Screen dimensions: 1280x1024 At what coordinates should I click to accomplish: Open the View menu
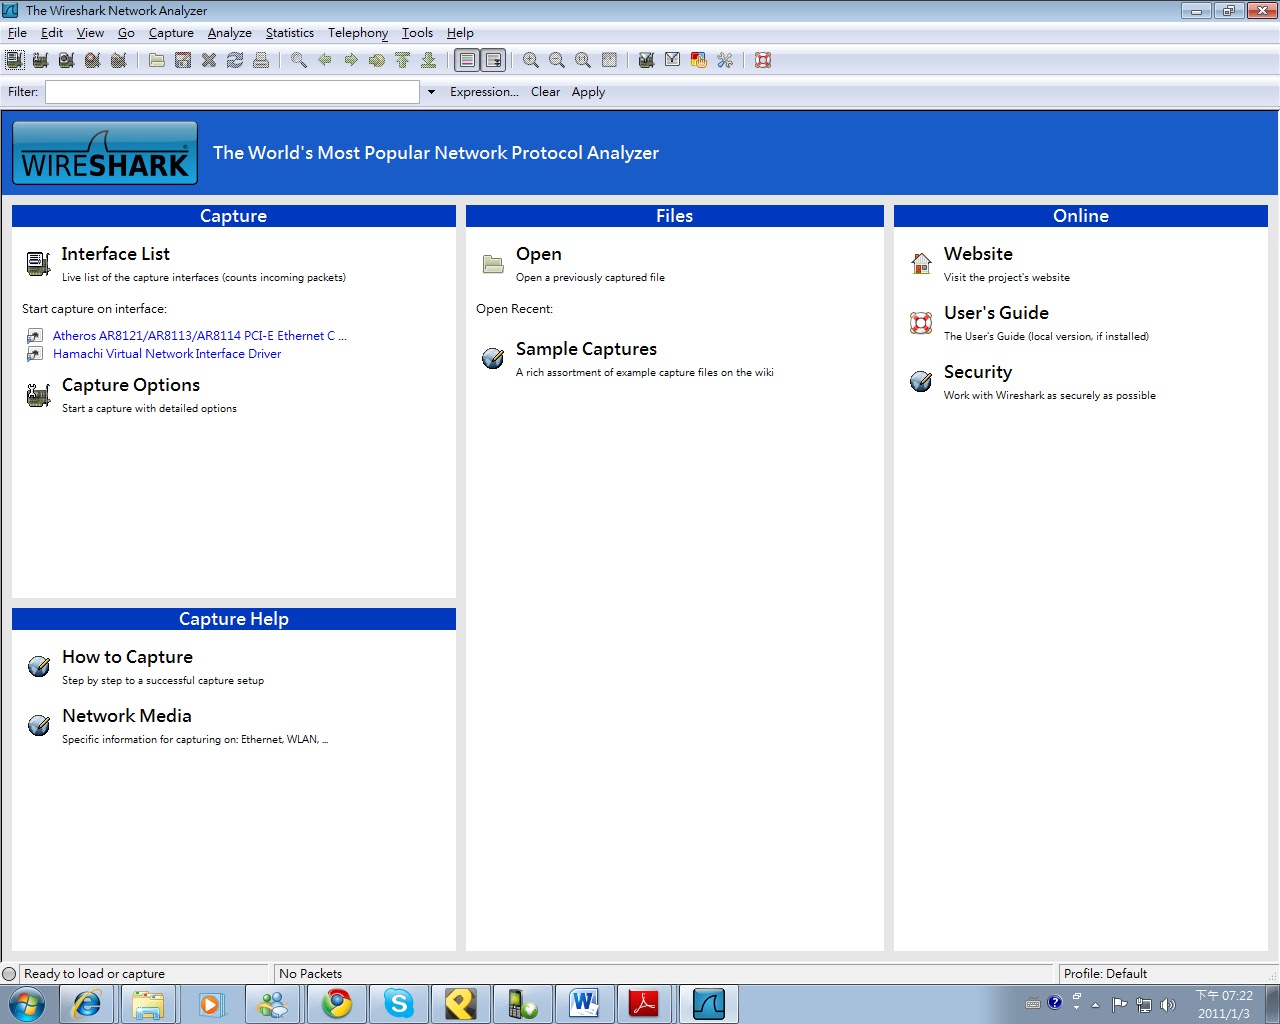(90, 33)
